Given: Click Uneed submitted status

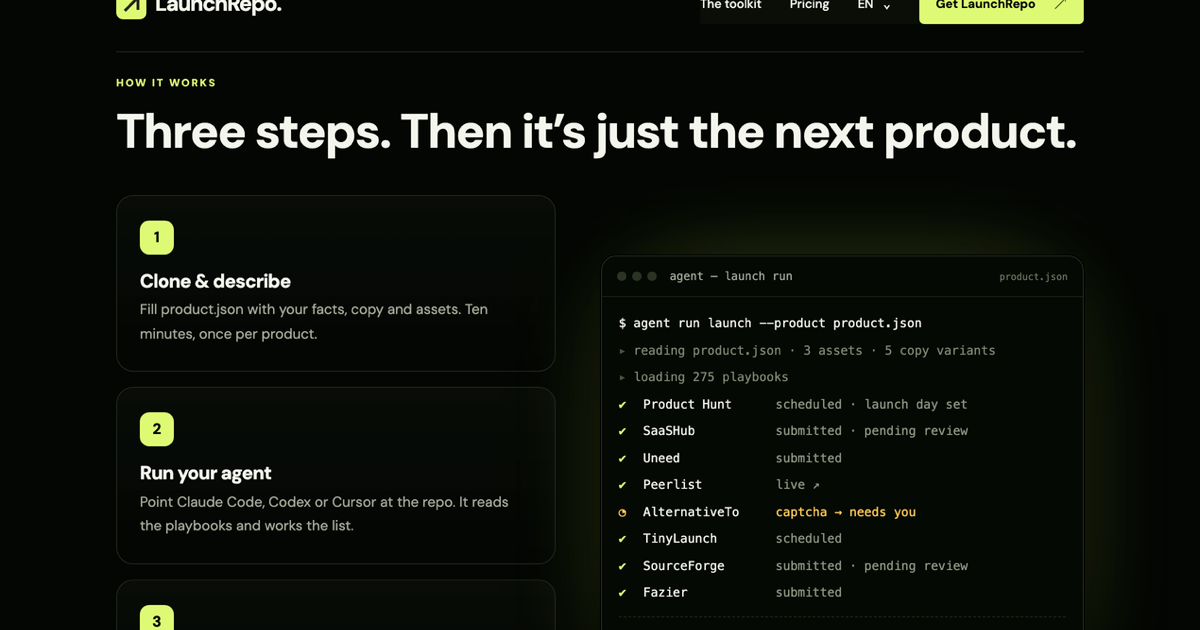Looking at the screenshot, I should click(809, 458).
